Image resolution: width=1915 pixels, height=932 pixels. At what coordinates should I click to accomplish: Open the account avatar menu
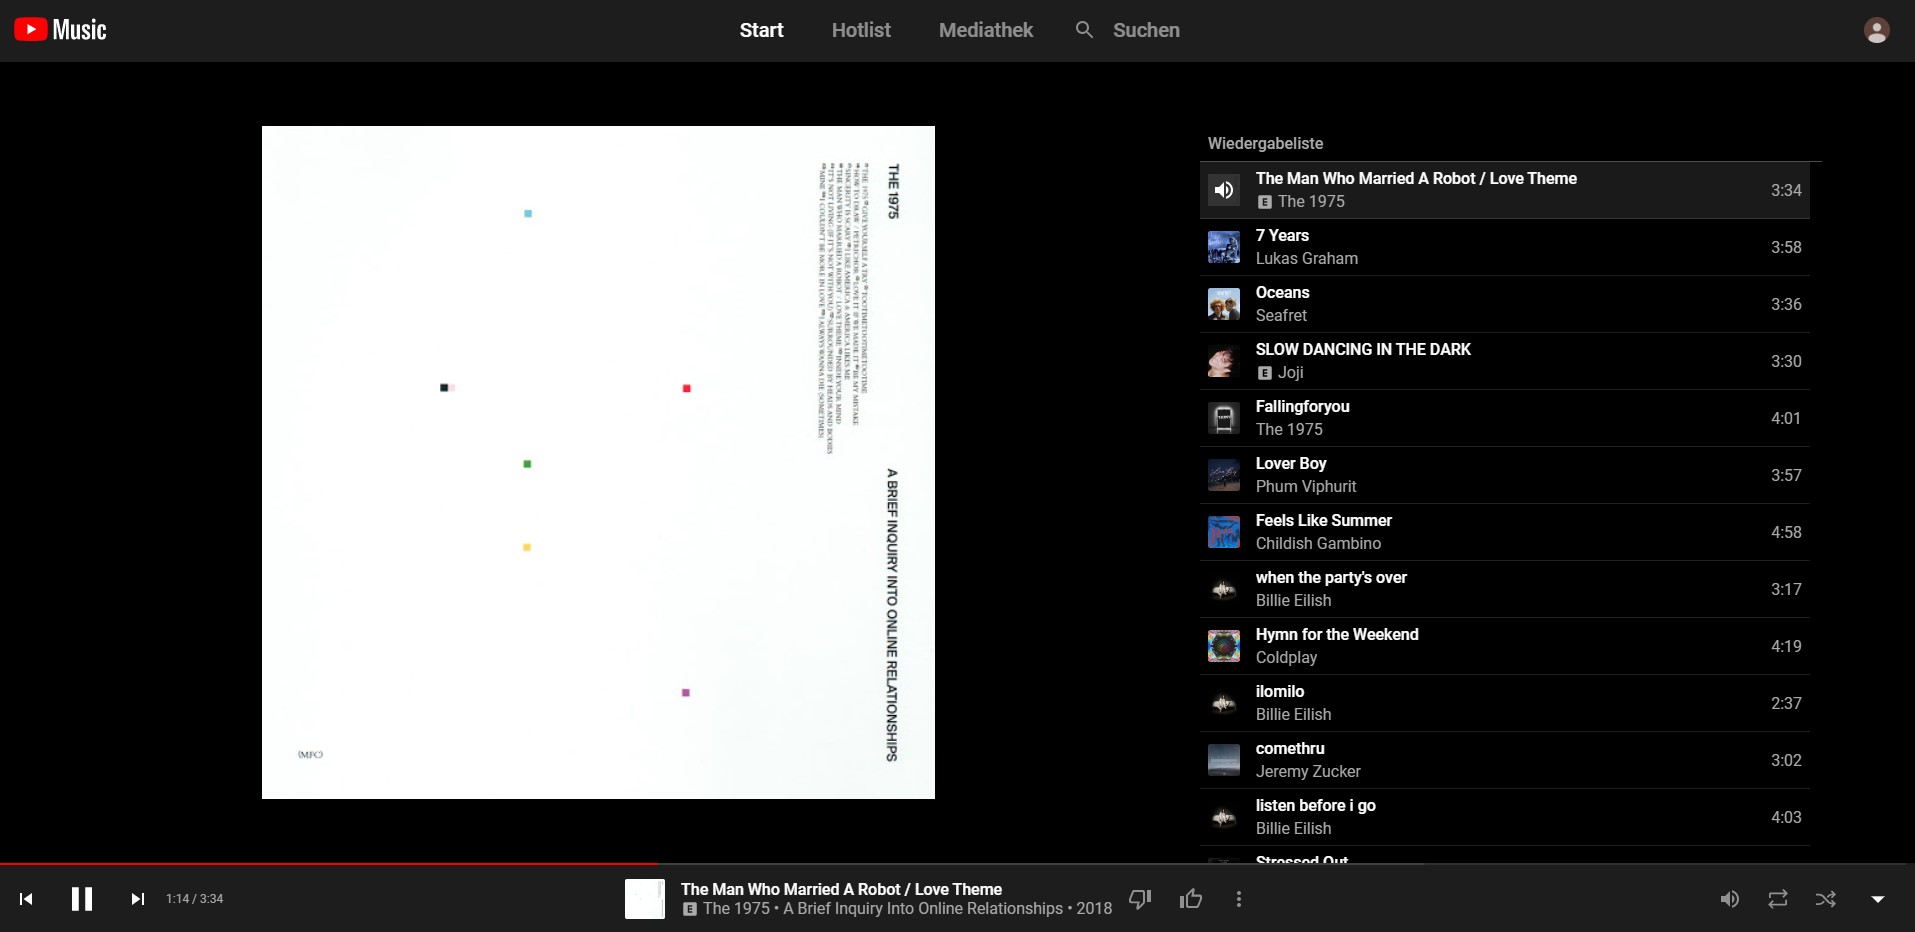pos(1876,31)
